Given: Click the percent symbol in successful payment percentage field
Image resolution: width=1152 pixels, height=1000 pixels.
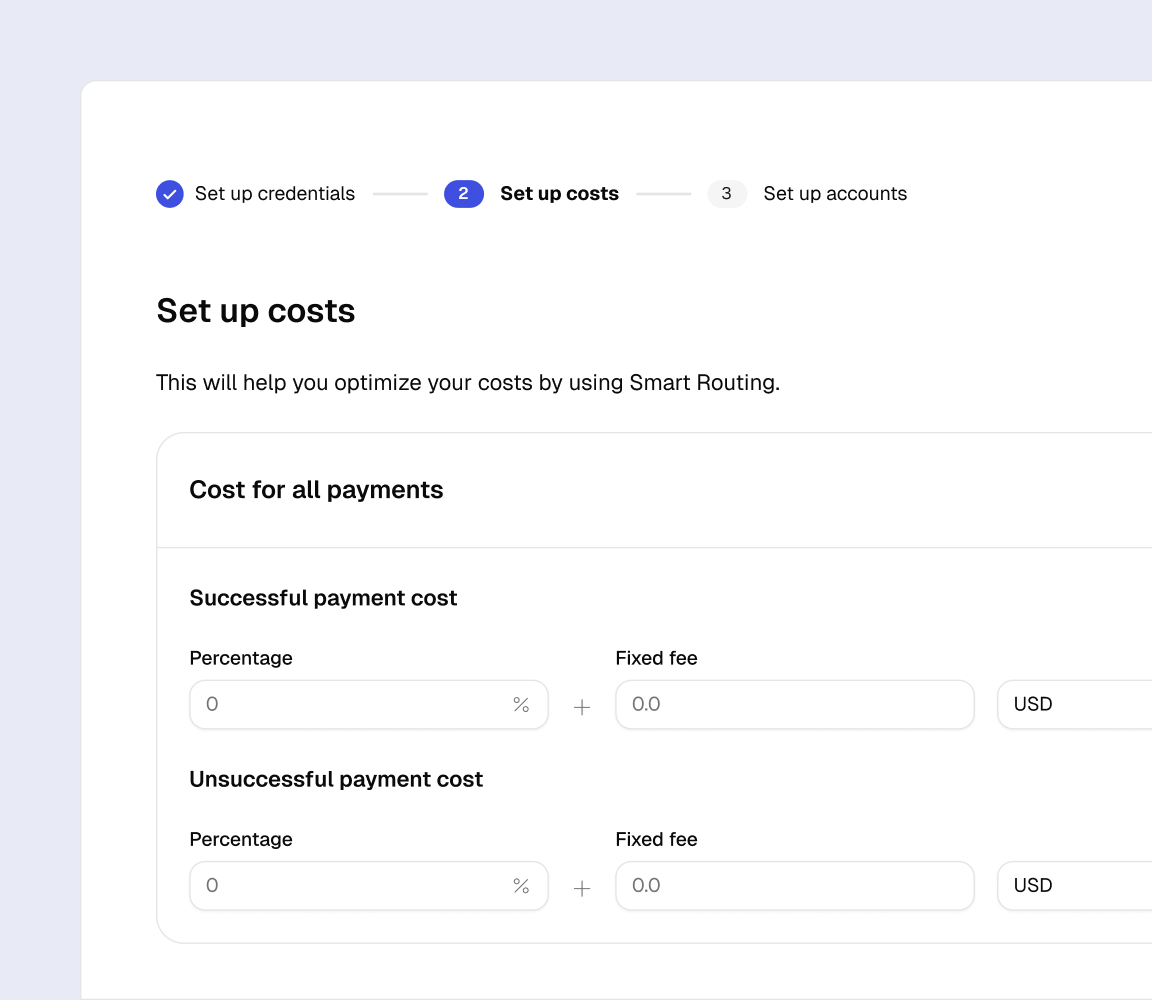Looking at the screenshot, I should (x=520, y=704).
